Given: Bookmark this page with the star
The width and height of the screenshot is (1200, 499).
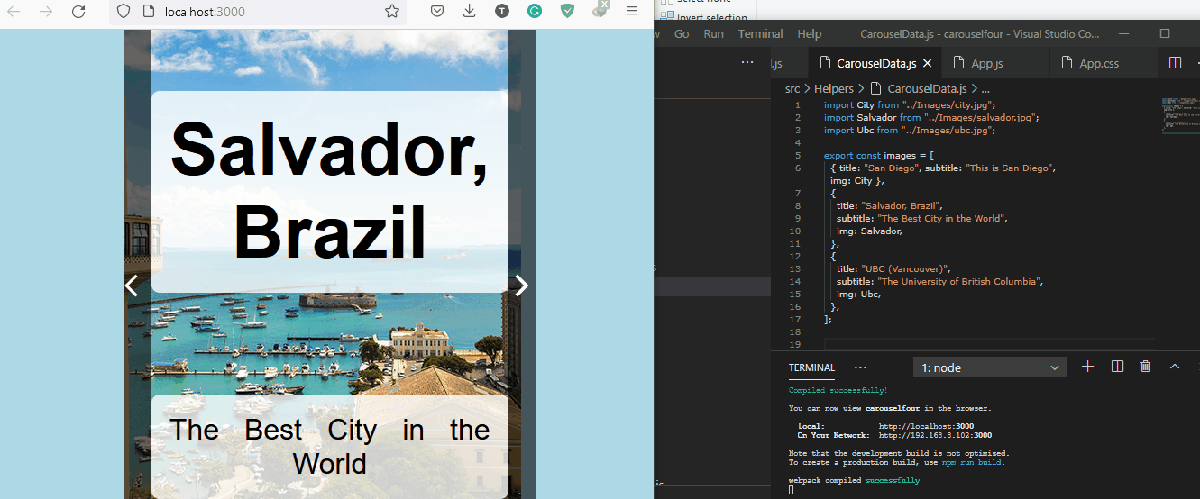Looking at the screenshot, I should click(x=392, y=12).
